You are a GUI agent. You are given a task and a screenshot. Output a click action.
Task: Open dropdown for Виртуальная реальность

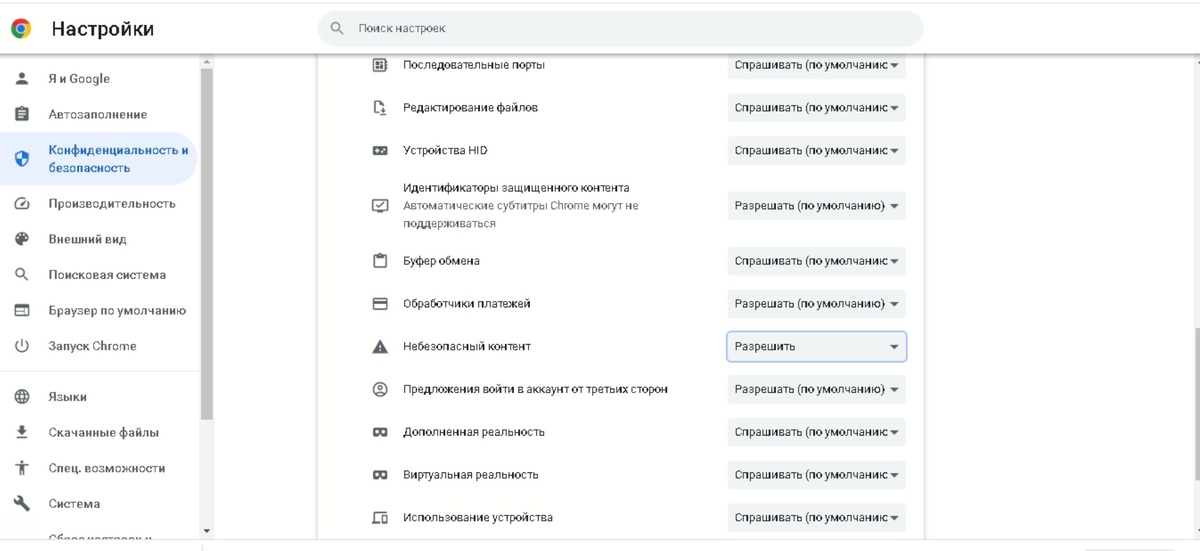pyautogui.click(x=816, y=475)
